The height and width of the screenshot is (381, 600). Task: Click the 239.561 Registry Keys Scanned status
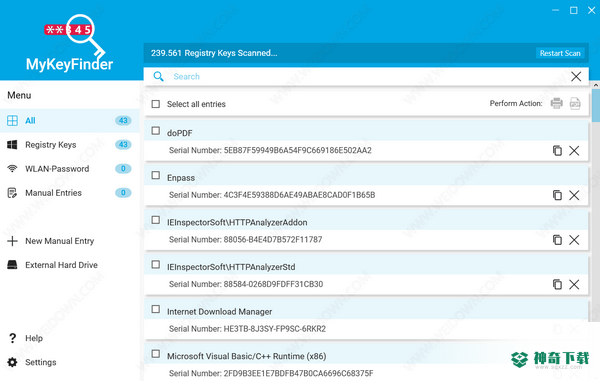point(214,53)
